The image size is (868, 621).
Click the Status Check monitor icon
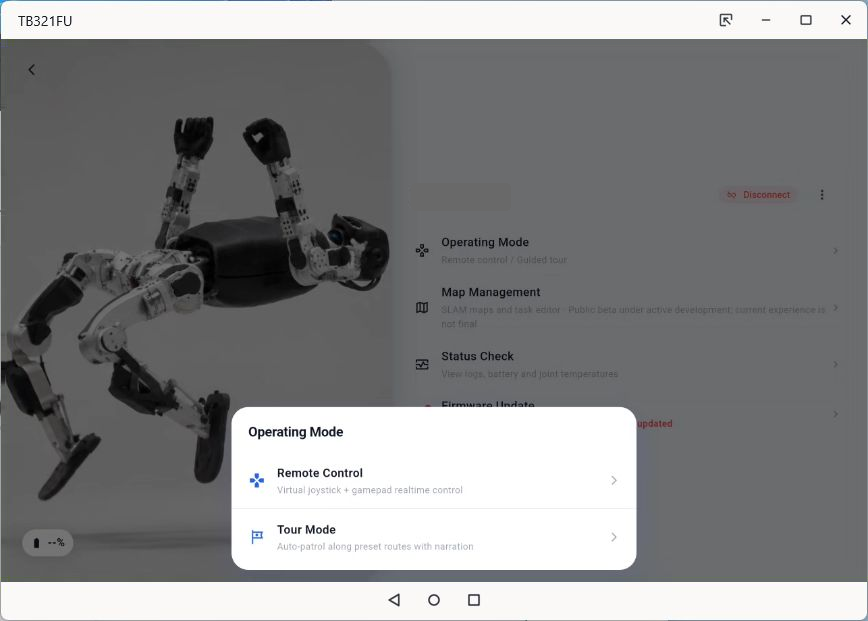(422, 364)
